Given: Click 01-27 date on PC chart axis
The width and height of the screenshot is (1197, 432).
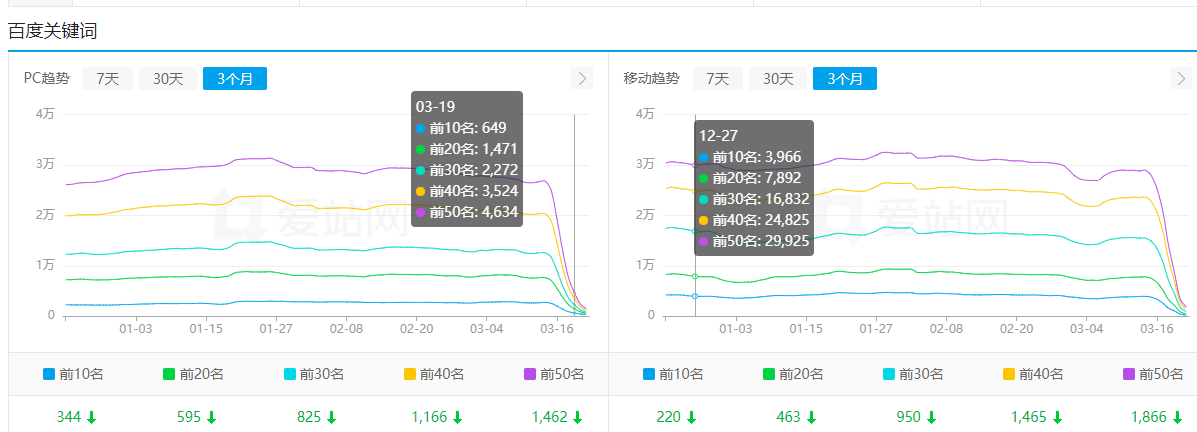Looking at the screenshot, I should pos(276,329).
